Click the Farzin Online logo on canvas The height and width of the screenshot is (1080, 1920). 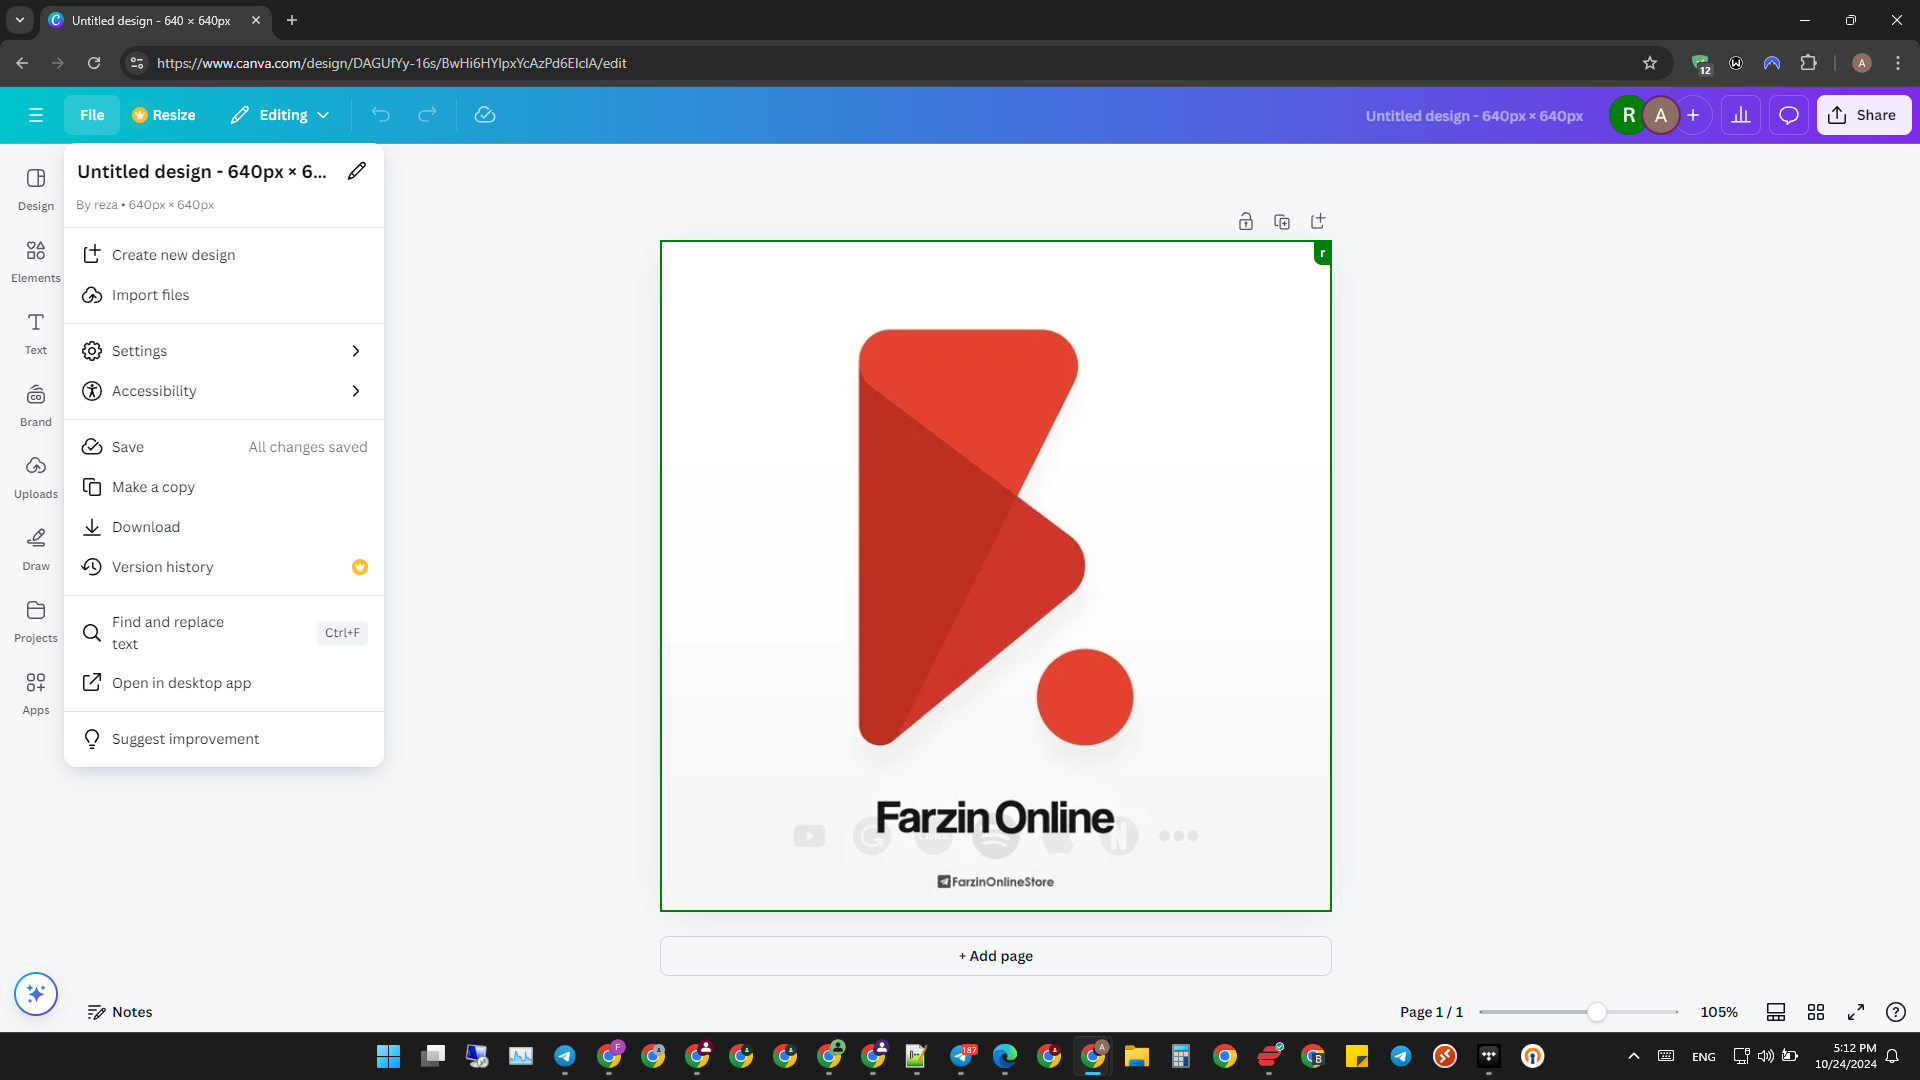(x=995, y=537)
